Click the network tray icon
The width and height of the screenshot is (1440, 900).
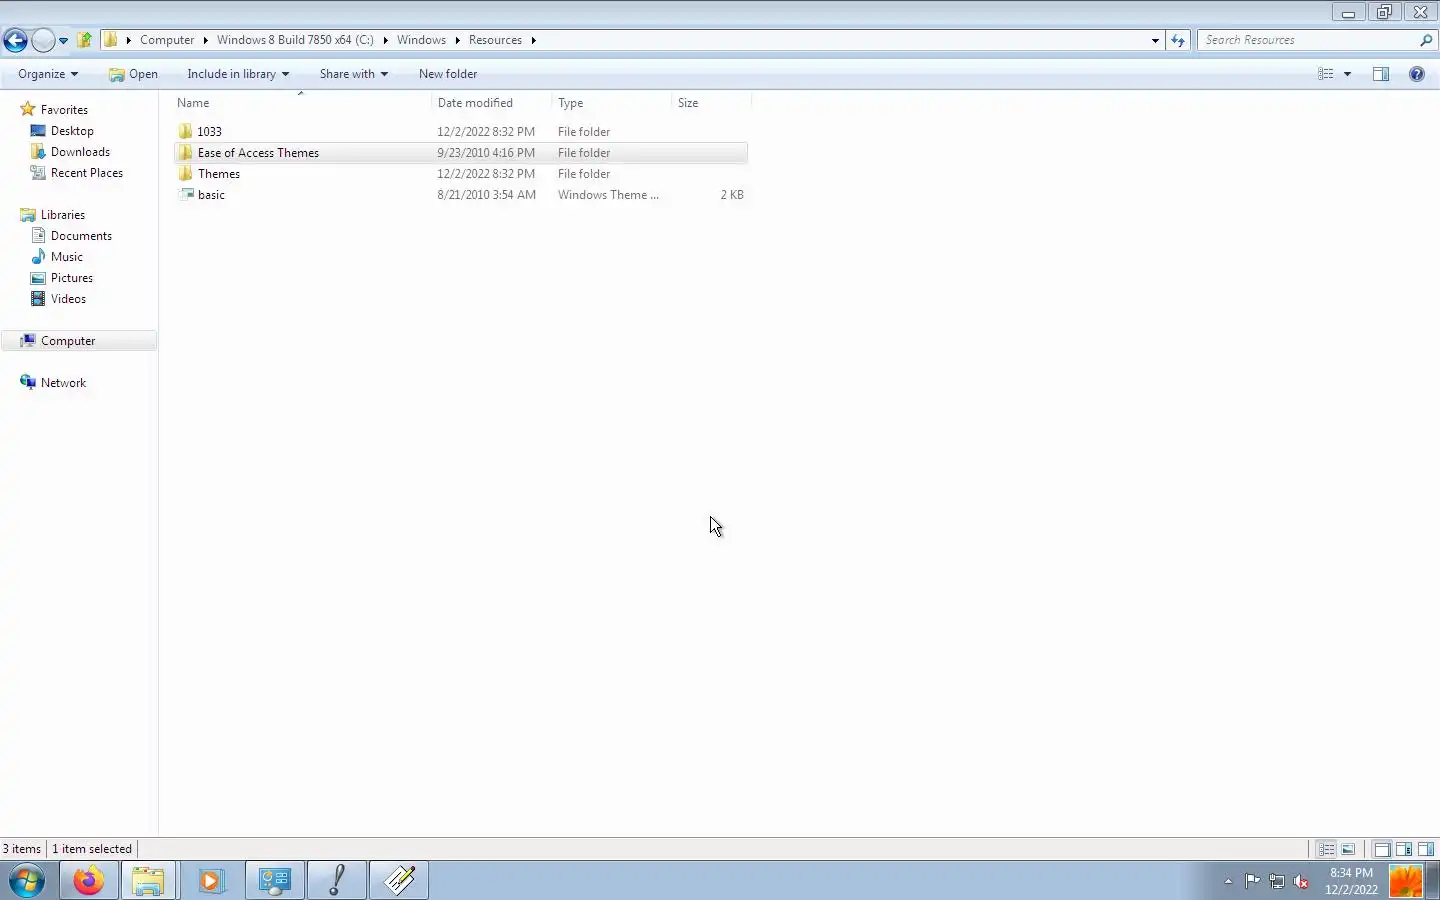tap(1277, 881)
